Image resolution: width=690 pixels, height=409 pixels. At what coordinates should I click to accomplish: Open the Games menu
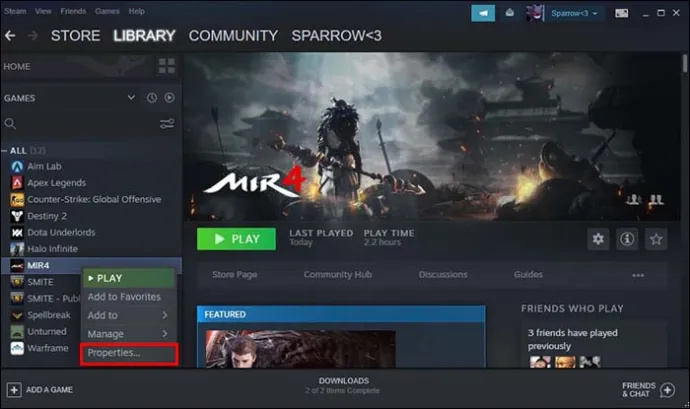tap(107, 11)
